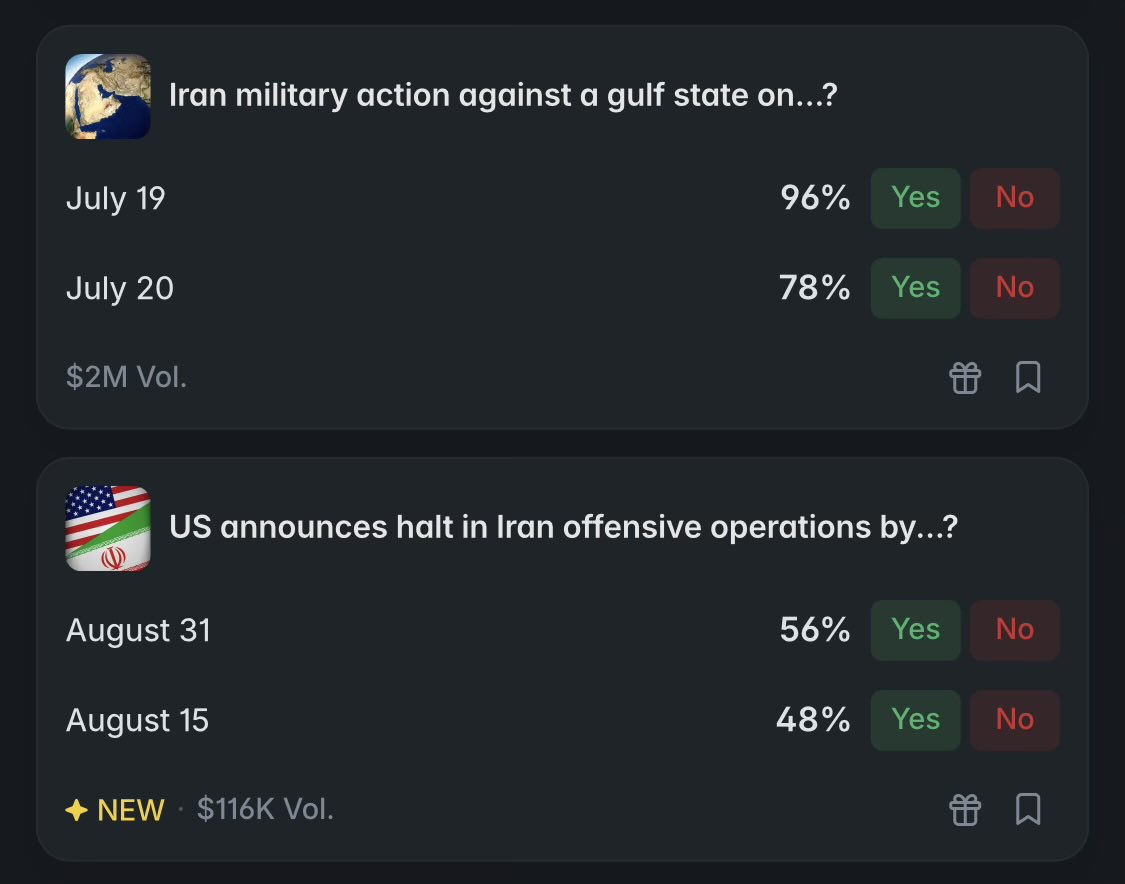Select the August 31 outcome row label
Viewport: 1125px width, 884px height.
coord(138,631)
